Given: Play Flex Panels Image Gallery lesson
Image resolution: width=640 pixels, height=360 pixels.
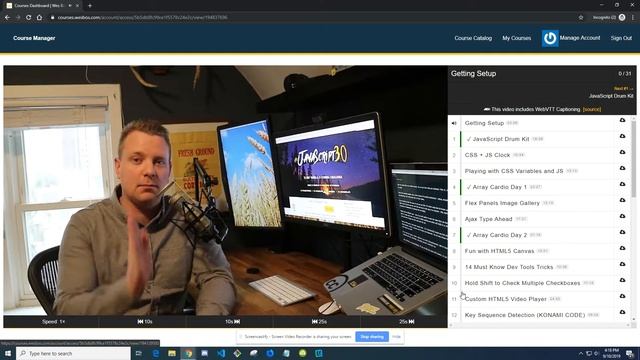Looking at the screenshot, I should pyautogui.click(x=502, y=203).
